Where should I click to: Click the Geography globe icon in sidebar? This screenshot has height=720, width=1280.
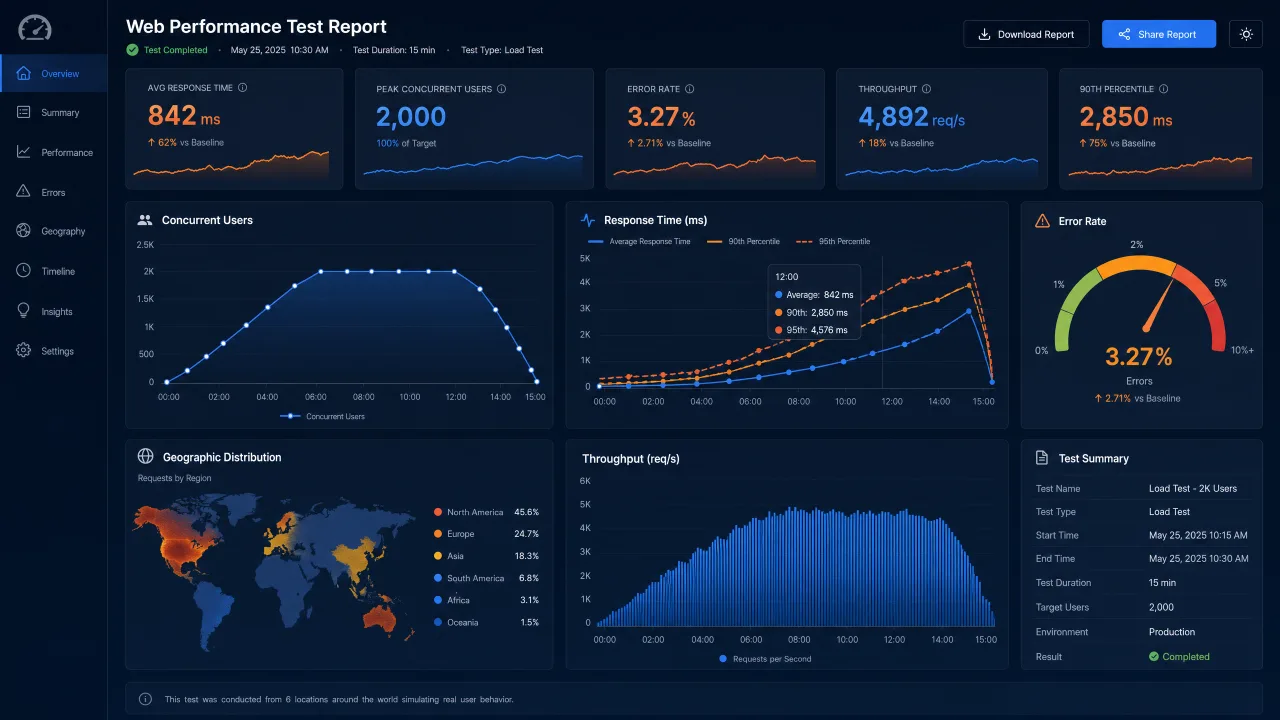[24, 231]
